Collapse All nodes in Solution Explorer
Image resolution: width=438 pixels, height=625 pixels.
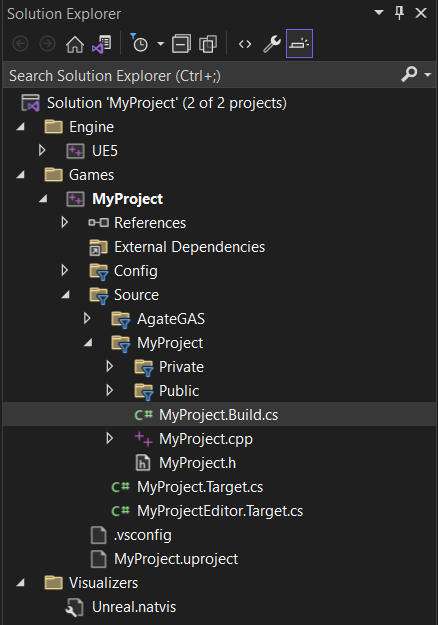(x=181, y=44)
